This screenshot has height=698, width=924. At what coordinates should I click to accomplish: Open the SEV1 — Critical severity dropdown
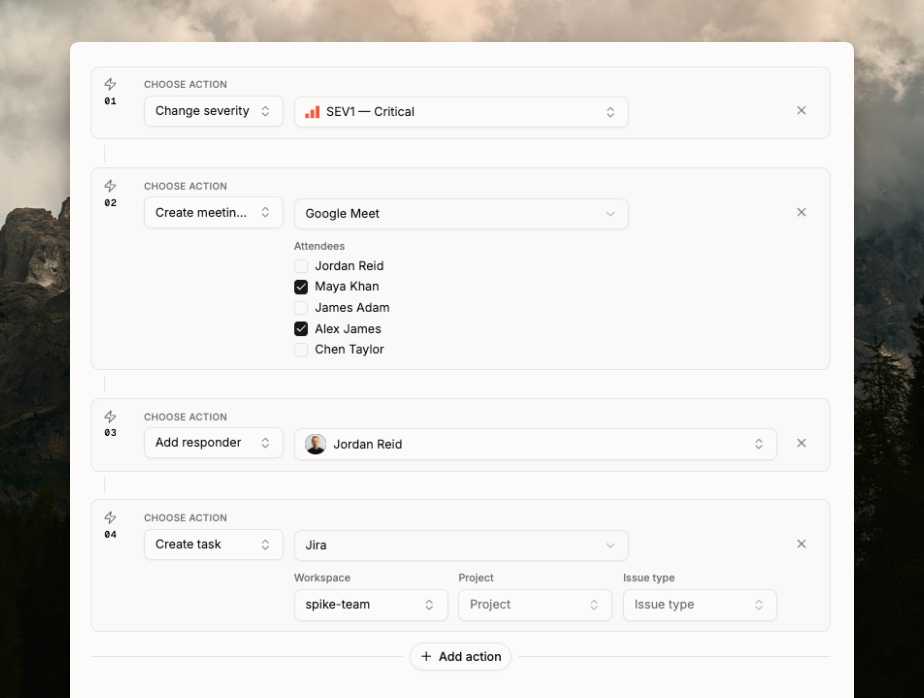pos(461,112)
